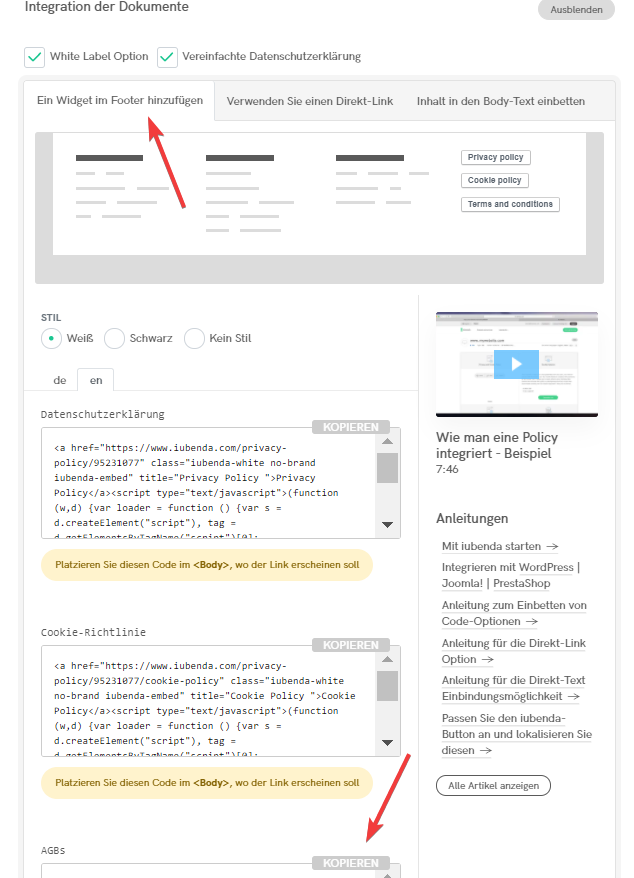Open Inhalt in den Body-Text einbetten tab
634x878 pixels.
coord(500,101)
